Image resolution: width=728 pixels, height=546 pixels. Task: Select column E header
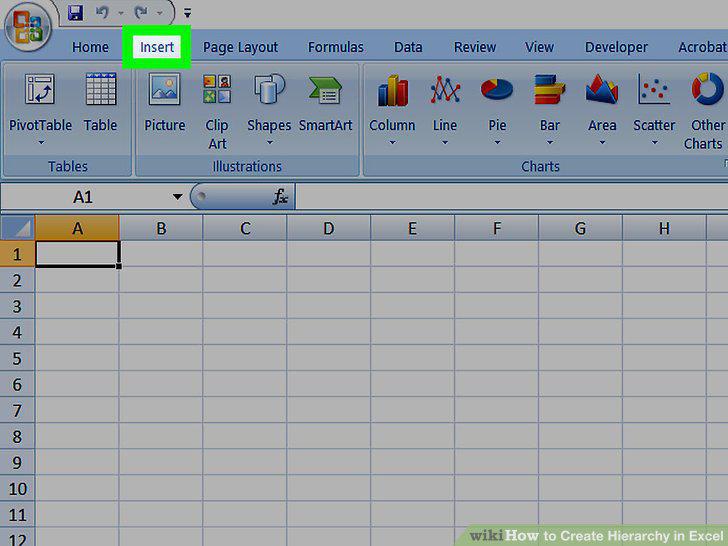pos(412,228)
